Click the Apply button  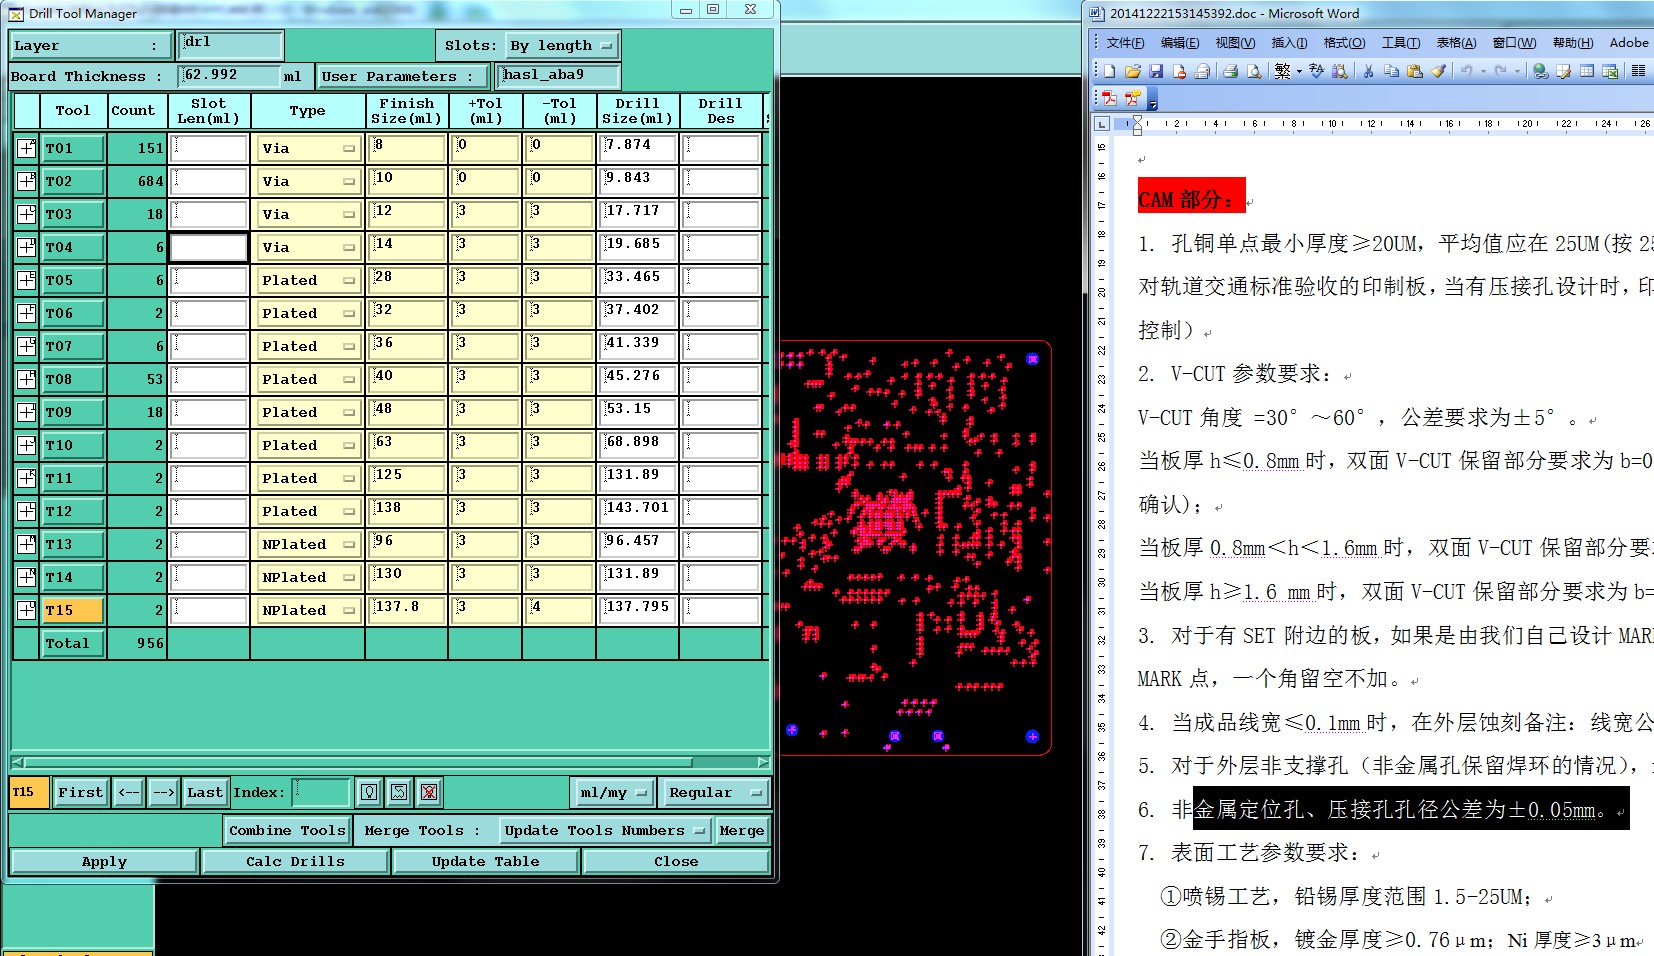[x=104, y=861]
